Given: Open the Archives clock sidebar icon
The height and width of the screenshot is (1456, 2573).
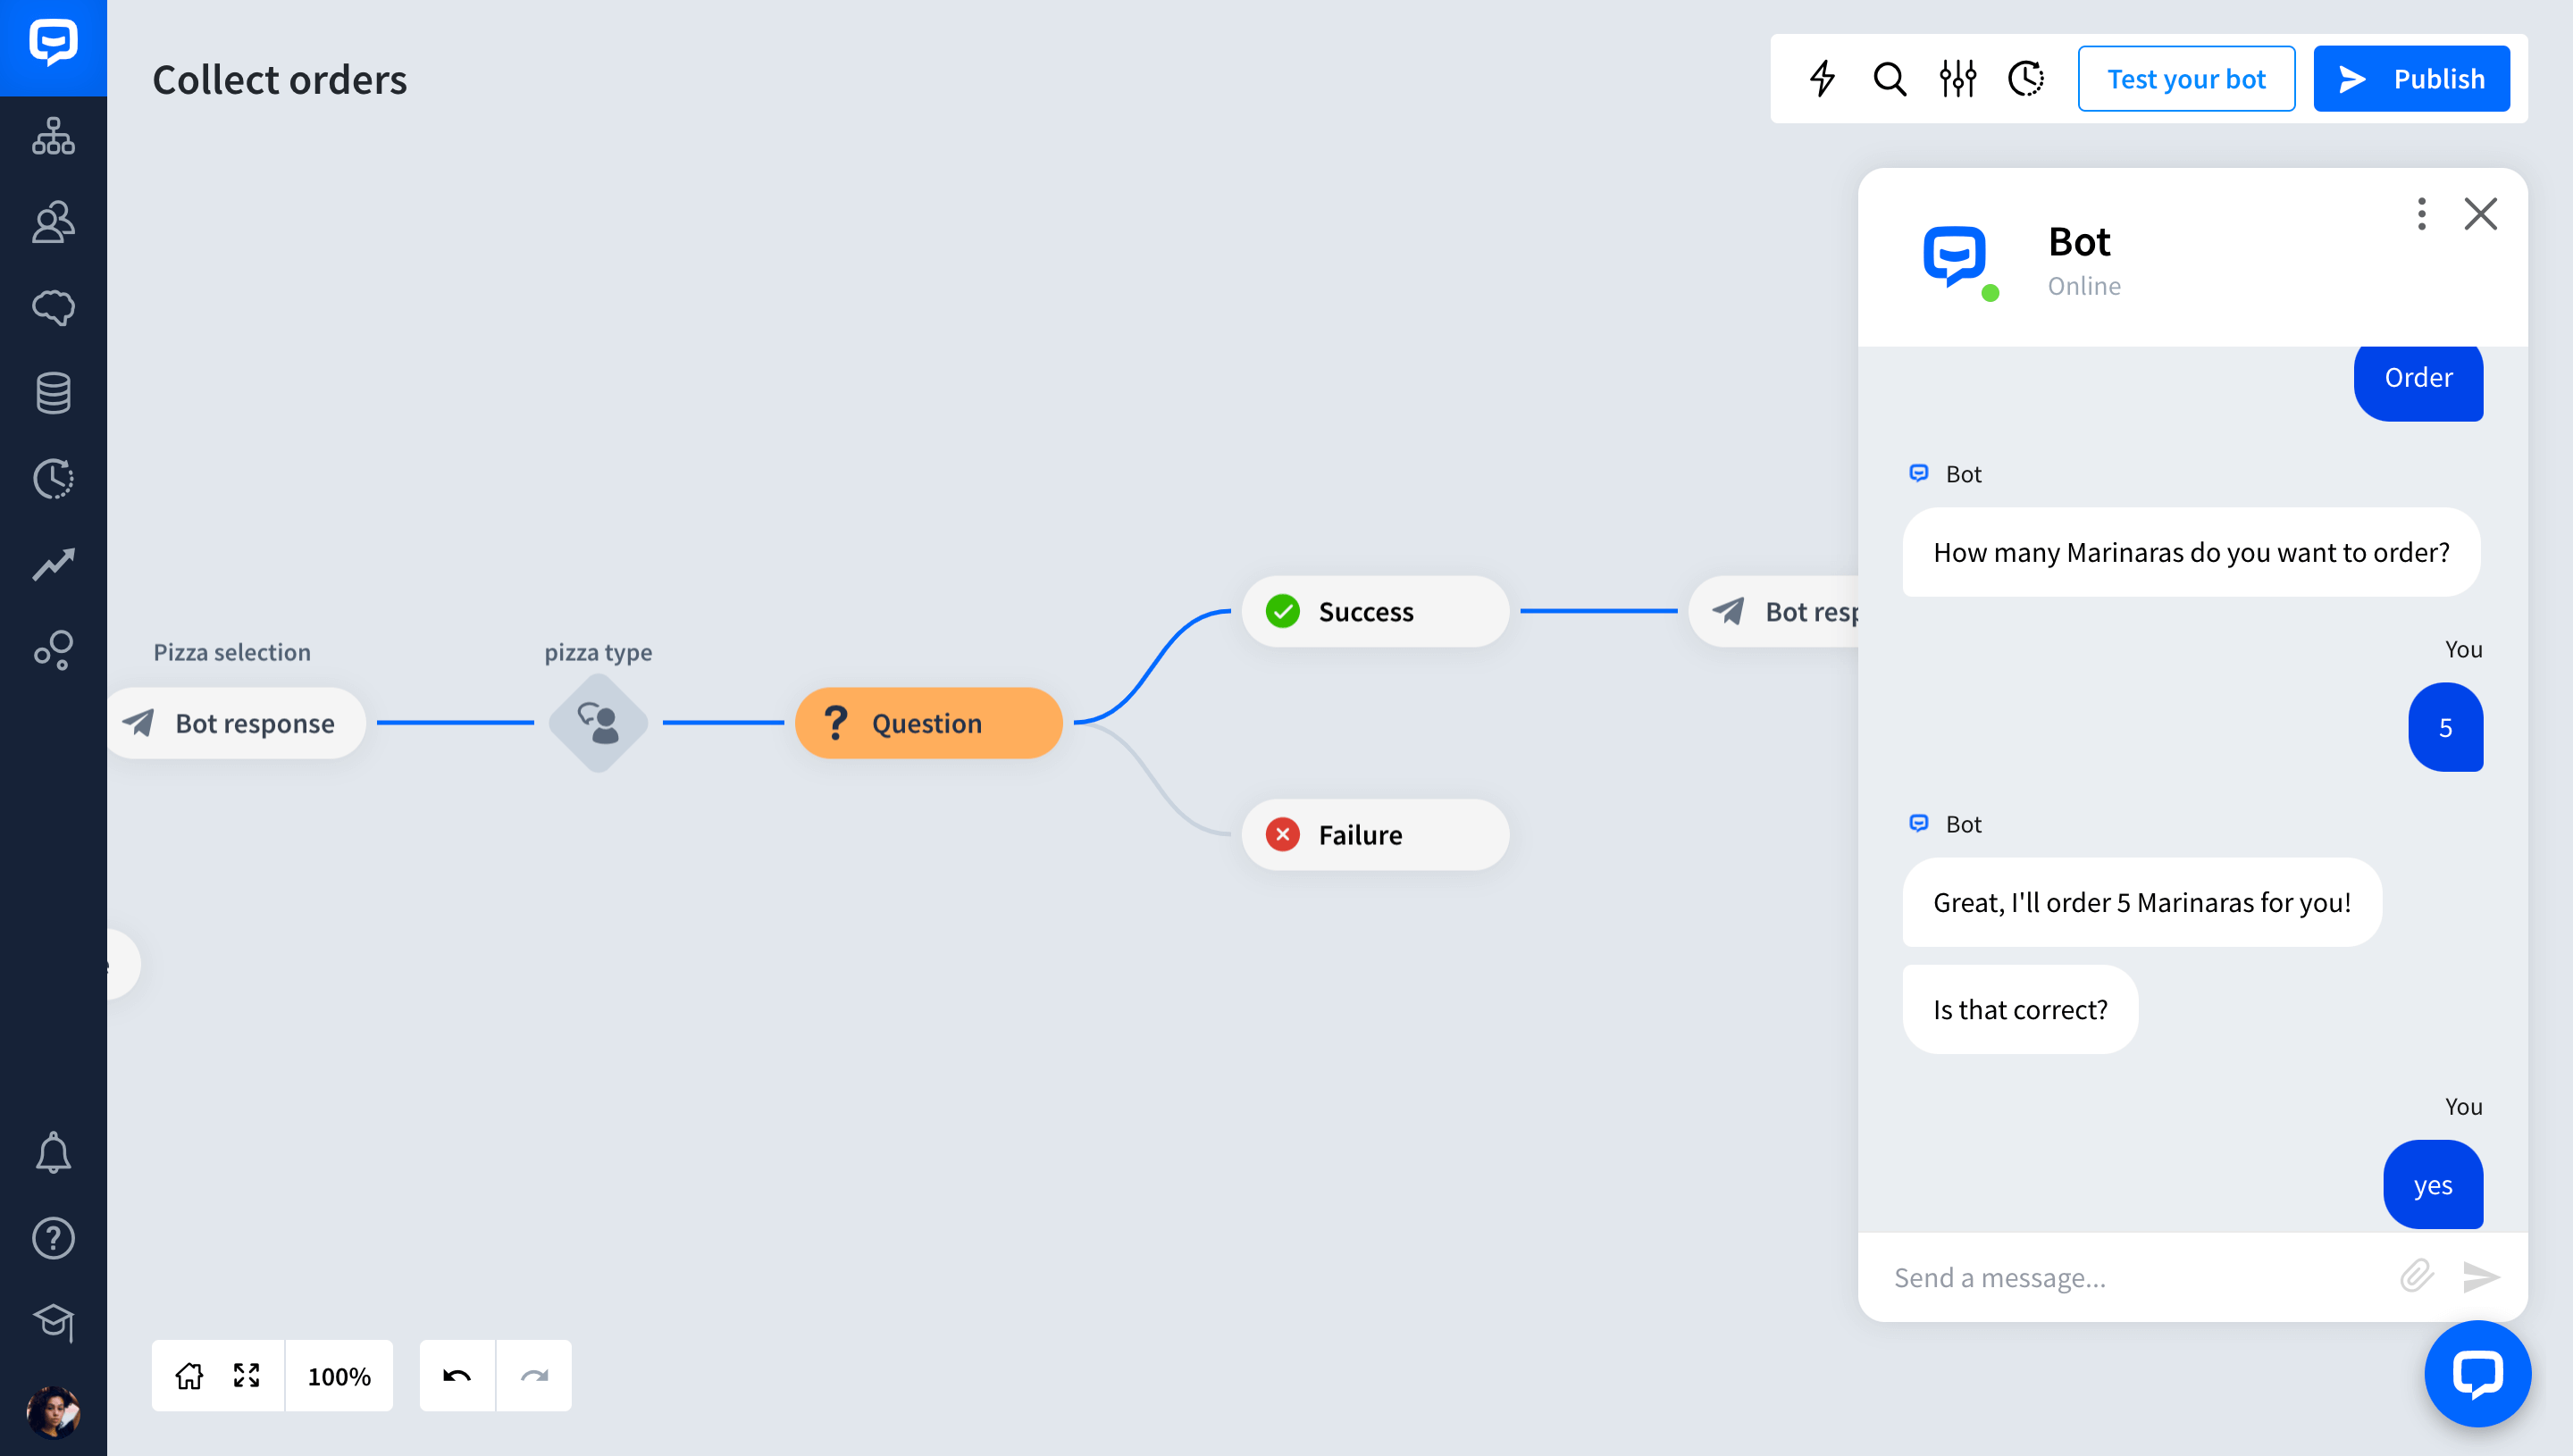Looking at the screenshot, I should pos(53,479).
